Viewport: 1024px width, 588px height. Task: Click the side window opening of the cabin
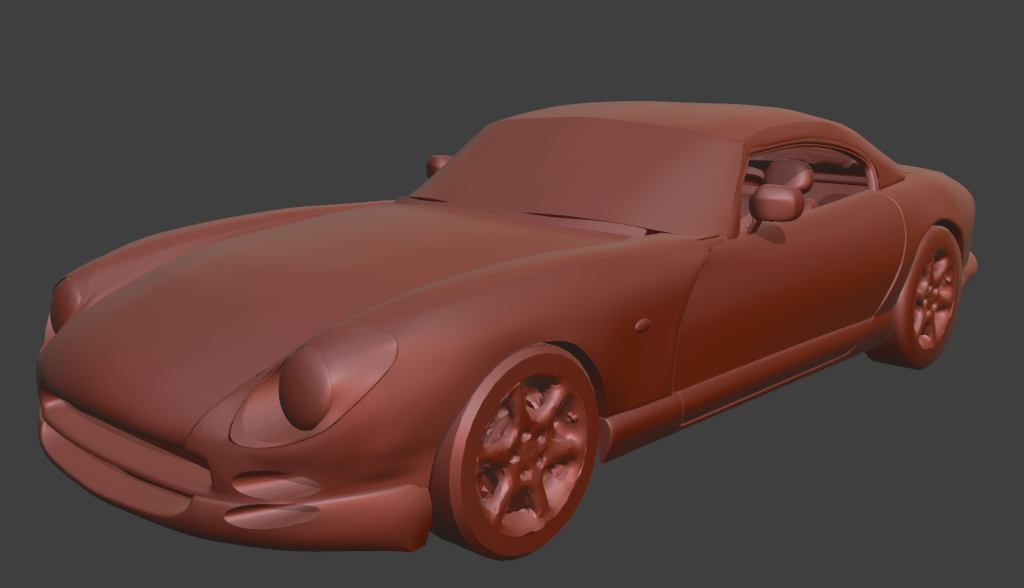(x=820, y=180)
